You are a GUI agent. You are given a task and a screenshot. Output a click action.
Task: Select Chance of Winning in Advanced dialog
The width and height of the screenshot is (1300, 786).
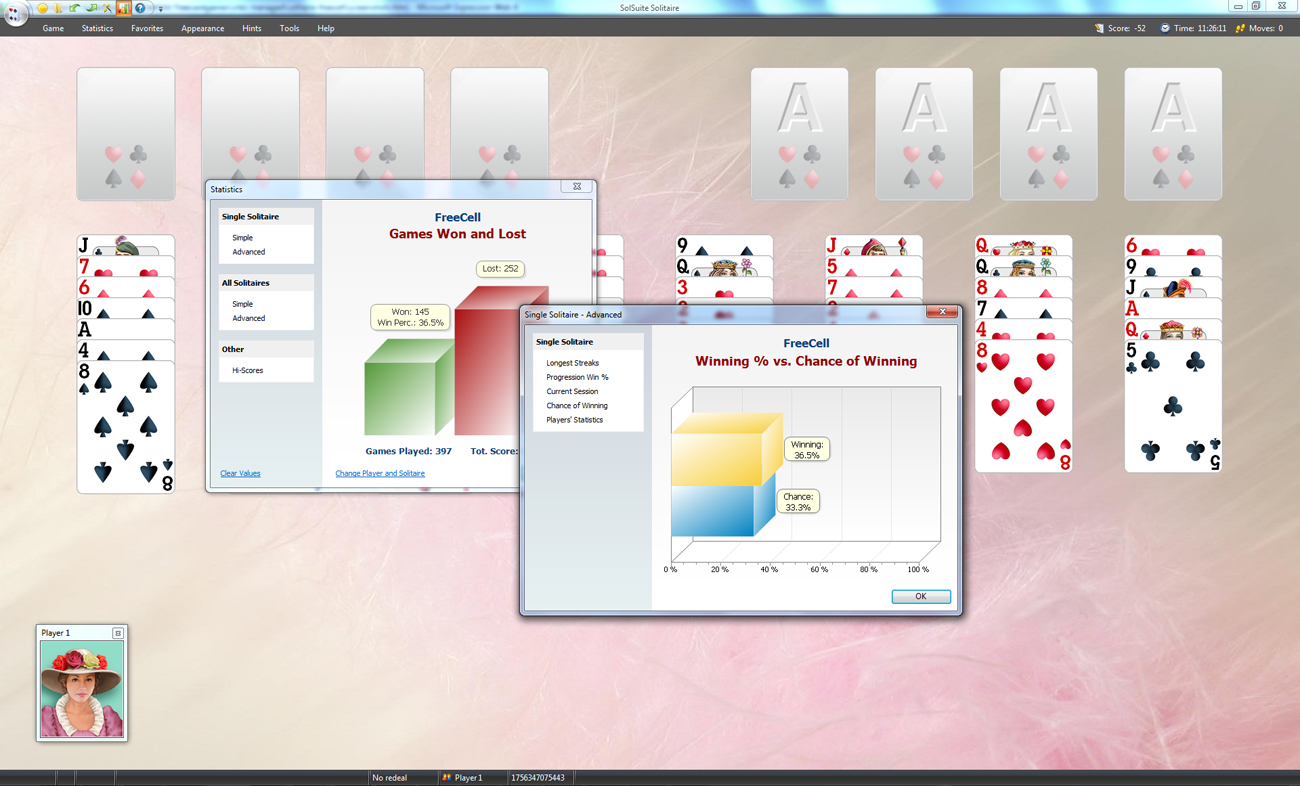pos(577,405)
